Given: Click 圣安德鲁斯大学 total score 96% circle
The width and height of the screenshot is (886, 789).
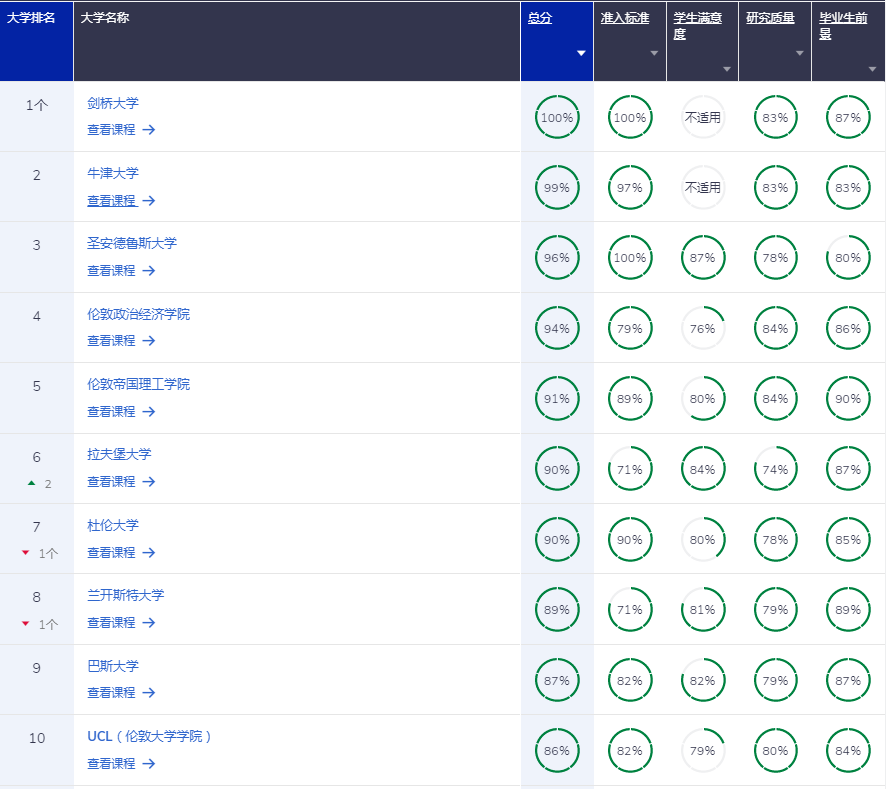Looking at the screenshot, I should click(x=557, y=258).
